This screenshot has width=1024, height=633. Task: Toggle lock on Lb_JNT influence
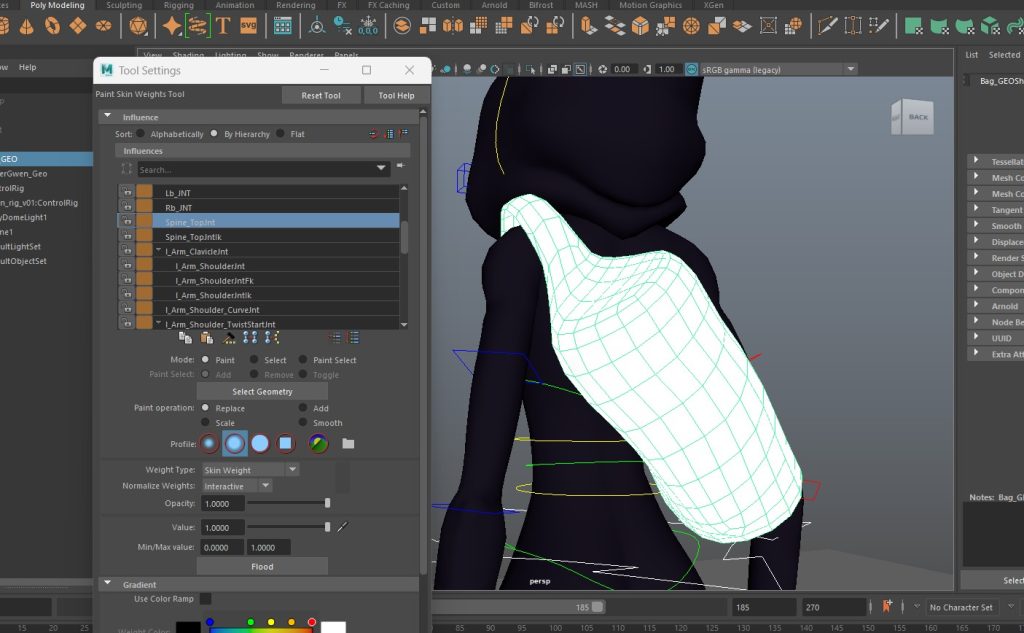tap(127, 193)
